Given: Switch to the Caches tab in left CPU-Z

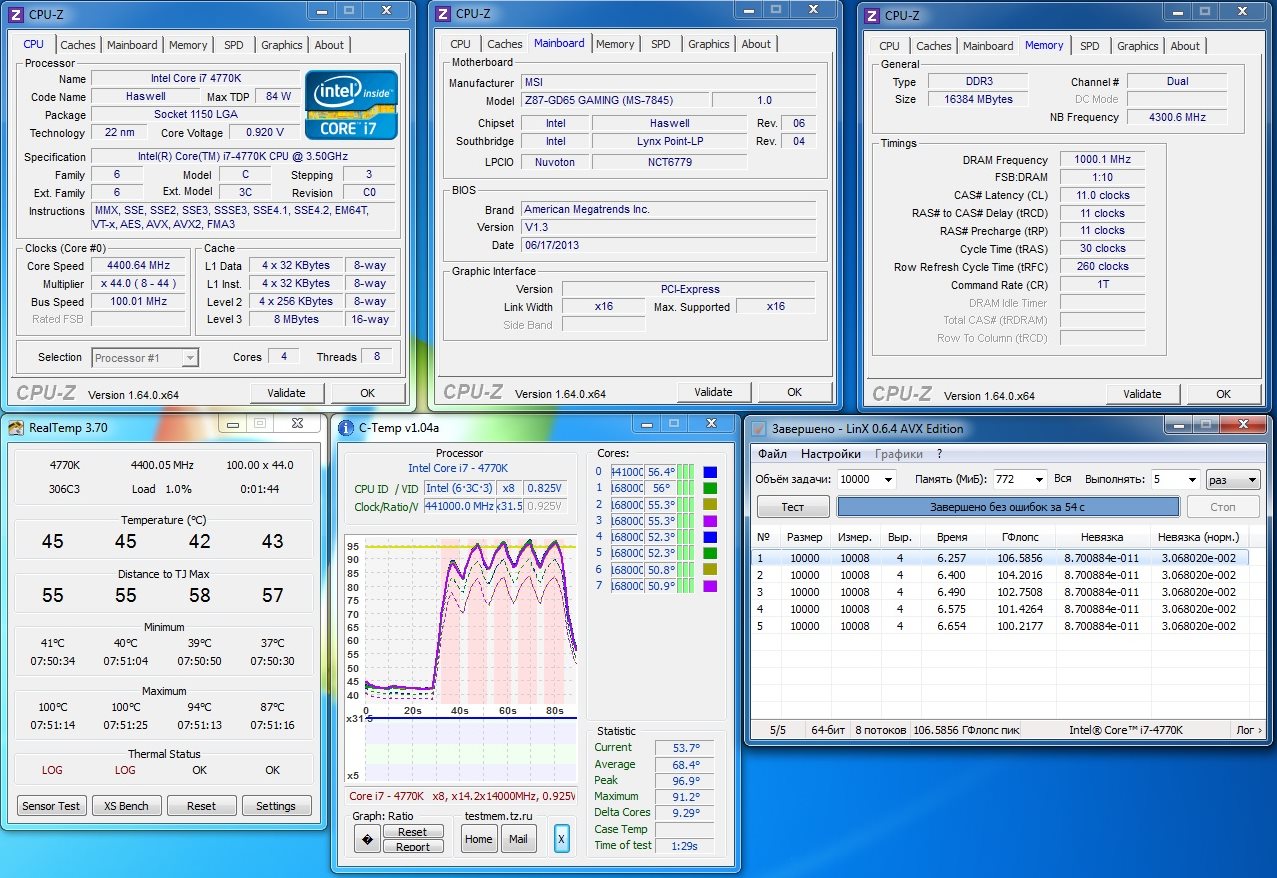Looking at the screenshot, I should point(78,45).
